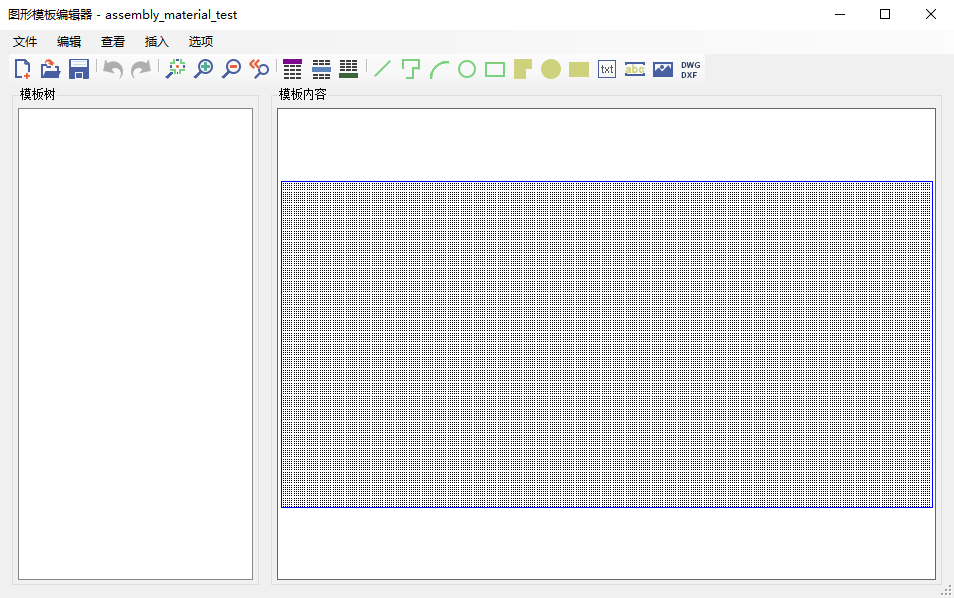This screenshot has height=598, width=954.
Task: Select the rectangle outline tool
Action: tap(495, 69)
